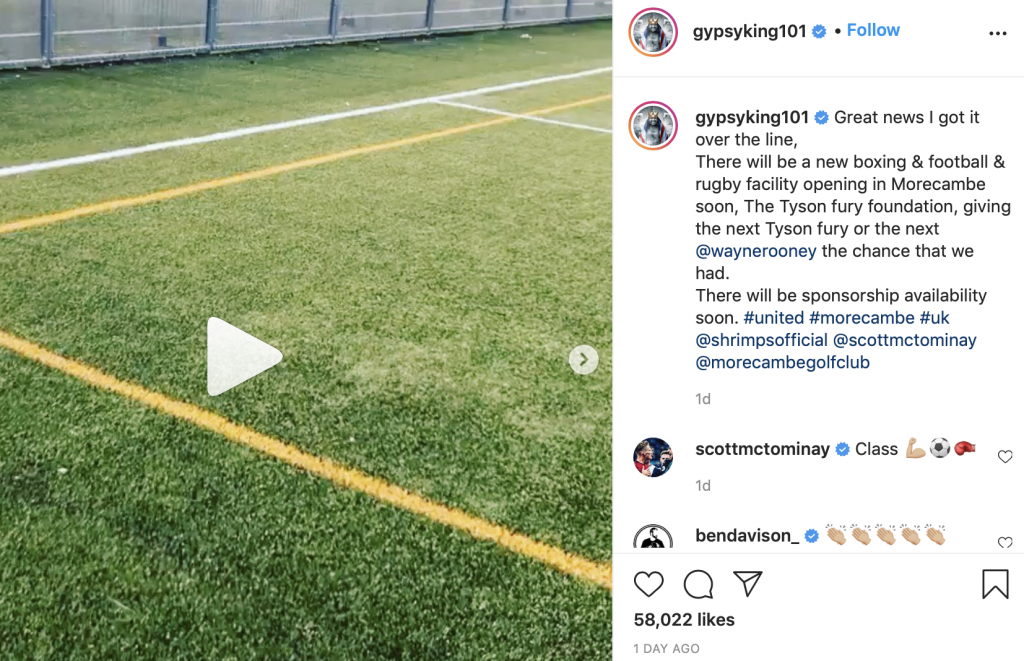Open the #united hashtag
Screen dimensions: 1024x661
coord(774,317)
